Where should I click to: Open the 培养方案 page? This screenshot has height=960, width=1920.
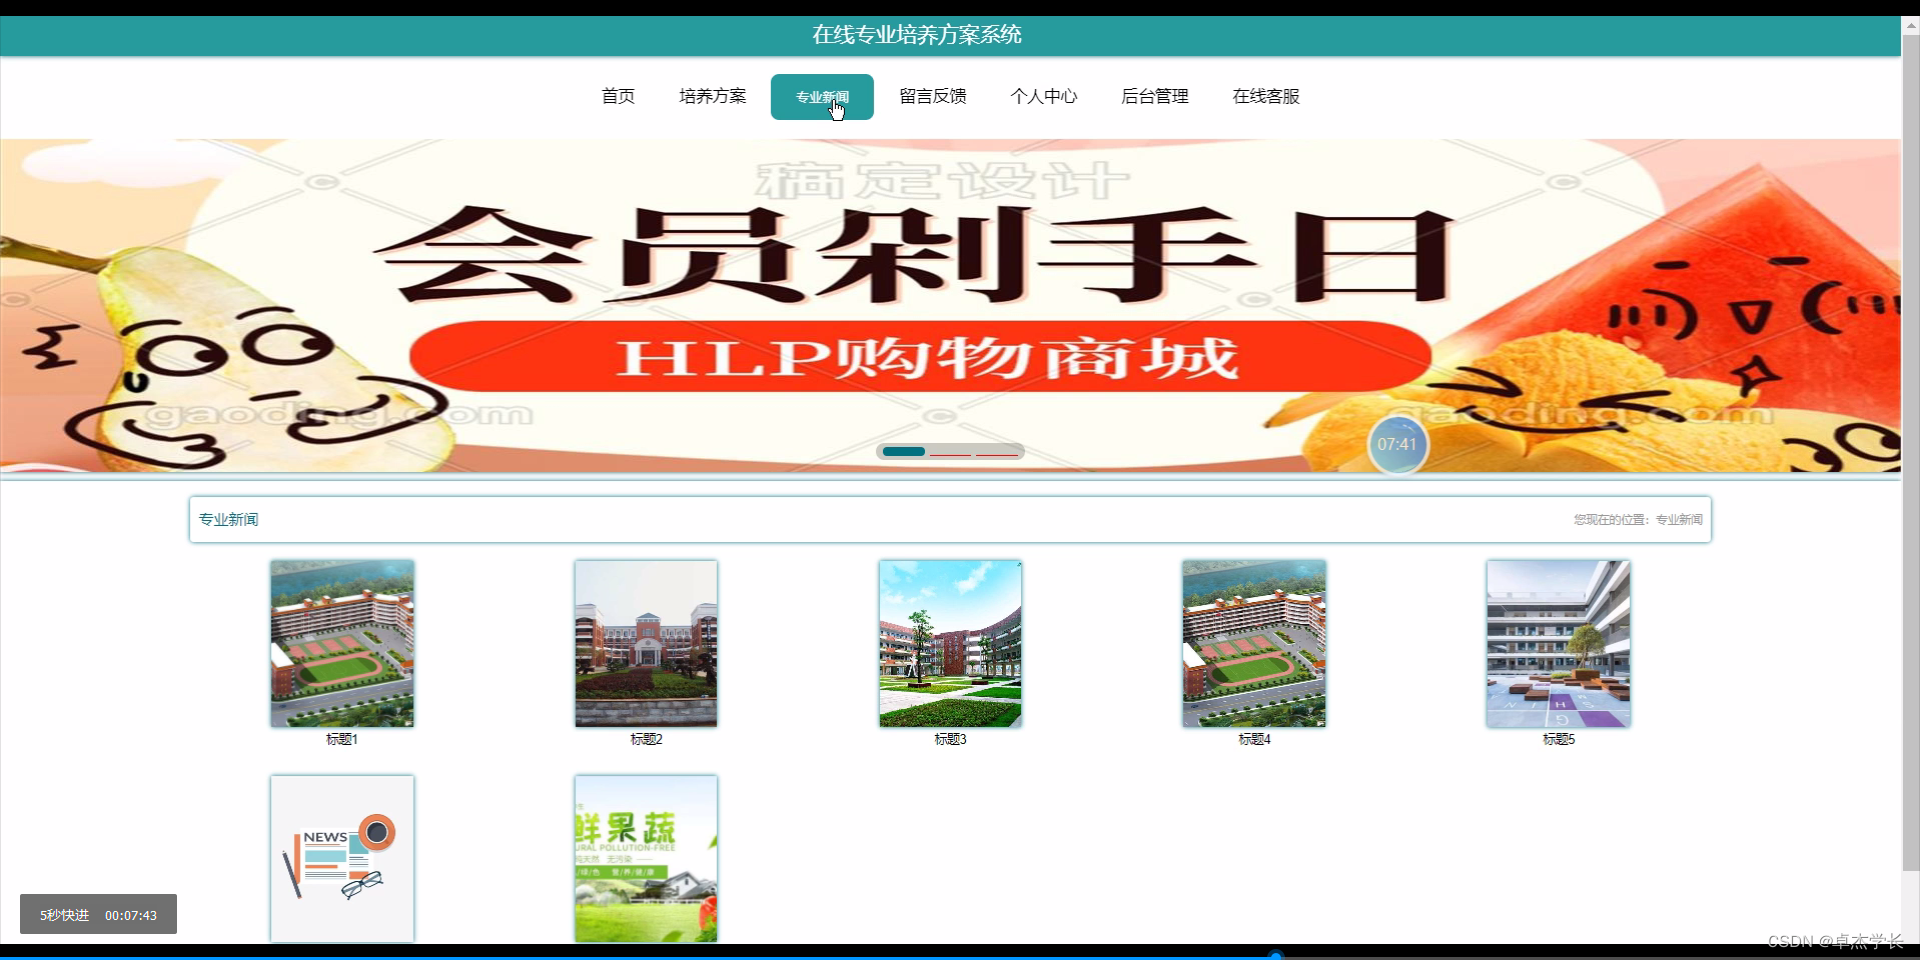(712, 96)
